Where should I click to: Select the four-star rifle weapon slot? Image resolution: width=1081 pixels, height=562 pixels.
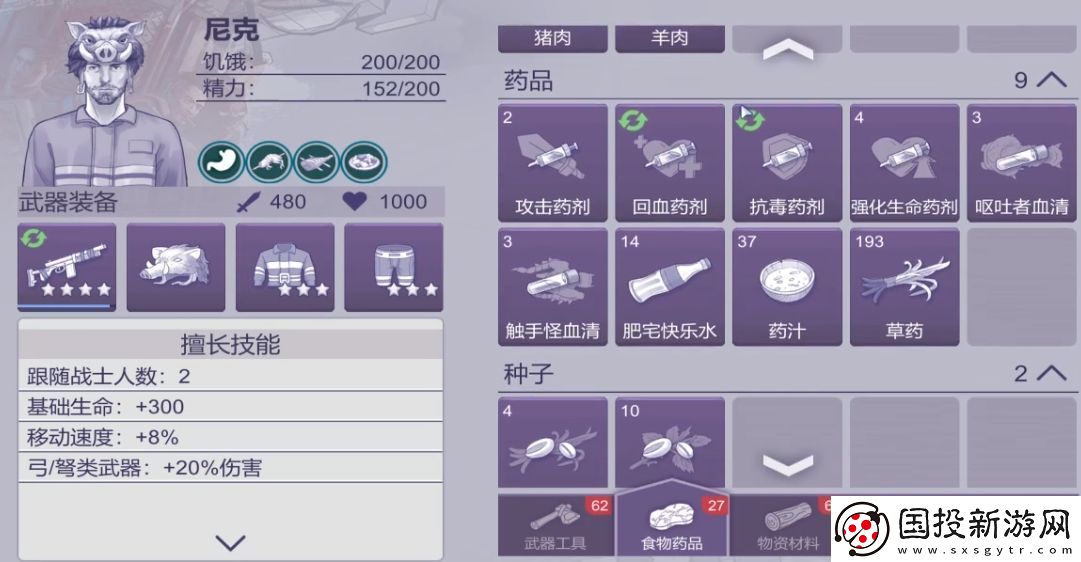(x=67, y=268)
